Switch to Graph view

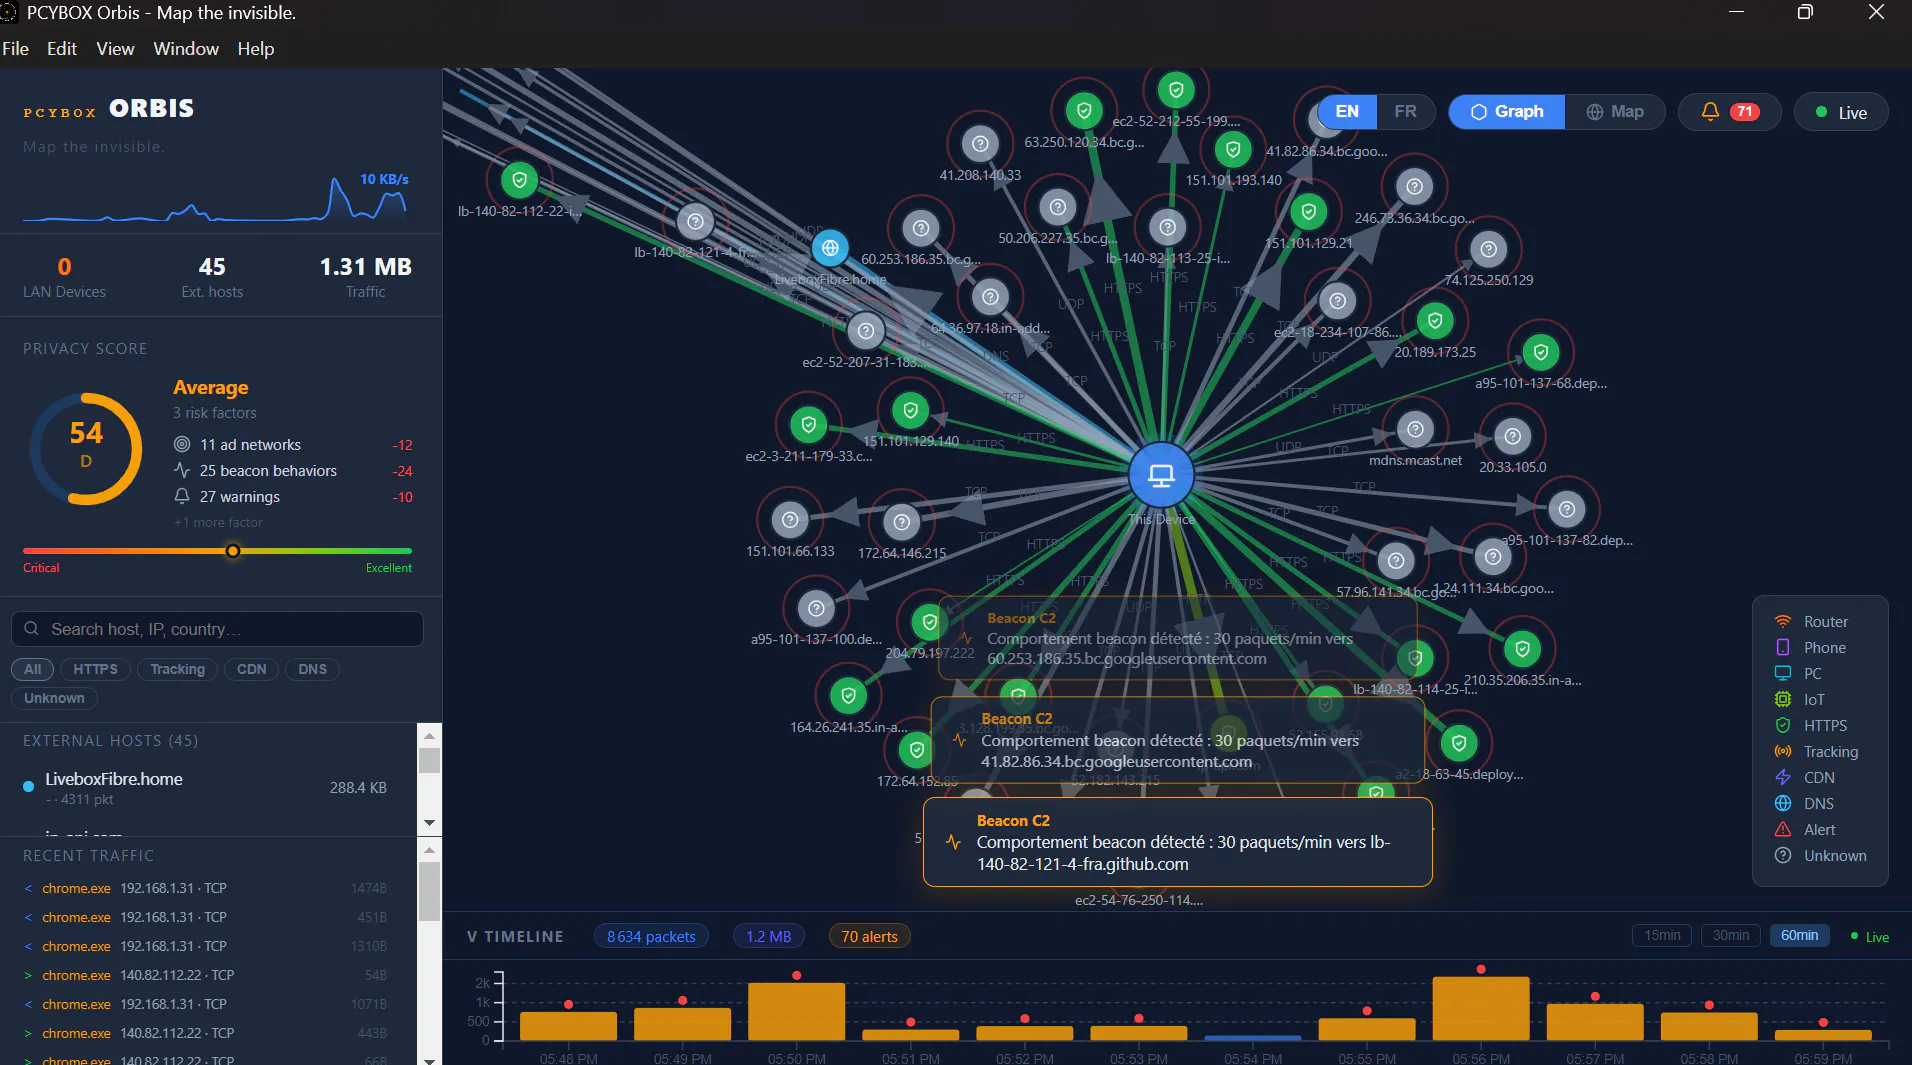click(x=1506, y=112)
